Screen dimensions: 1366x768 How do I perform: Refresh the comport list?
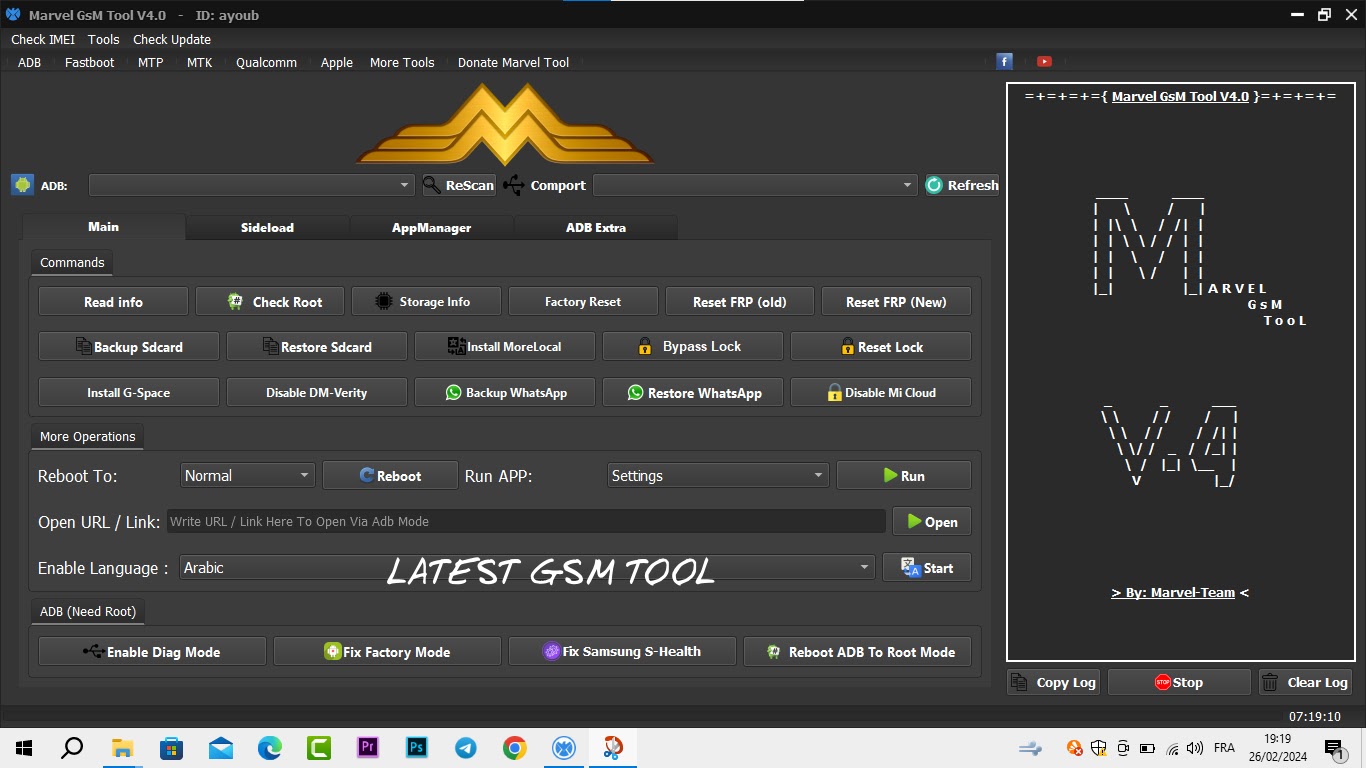tap(961, 185)
